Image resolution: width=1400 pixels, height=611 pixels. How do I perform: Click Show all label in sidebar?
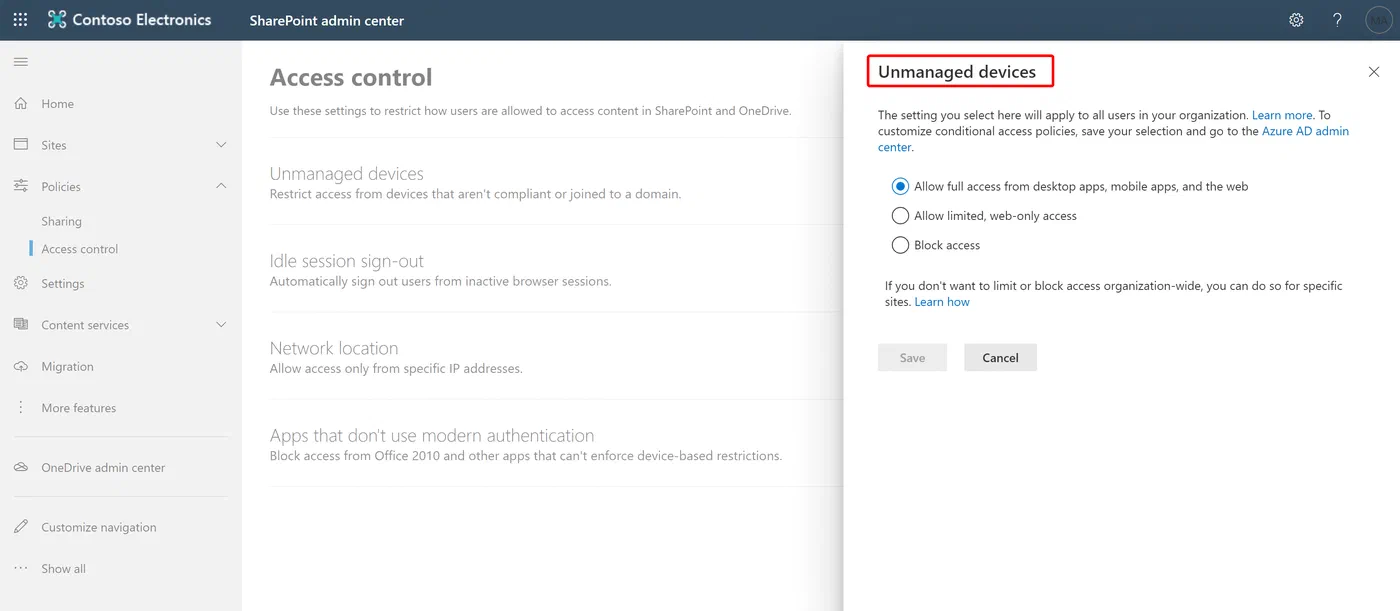(63, 569)
